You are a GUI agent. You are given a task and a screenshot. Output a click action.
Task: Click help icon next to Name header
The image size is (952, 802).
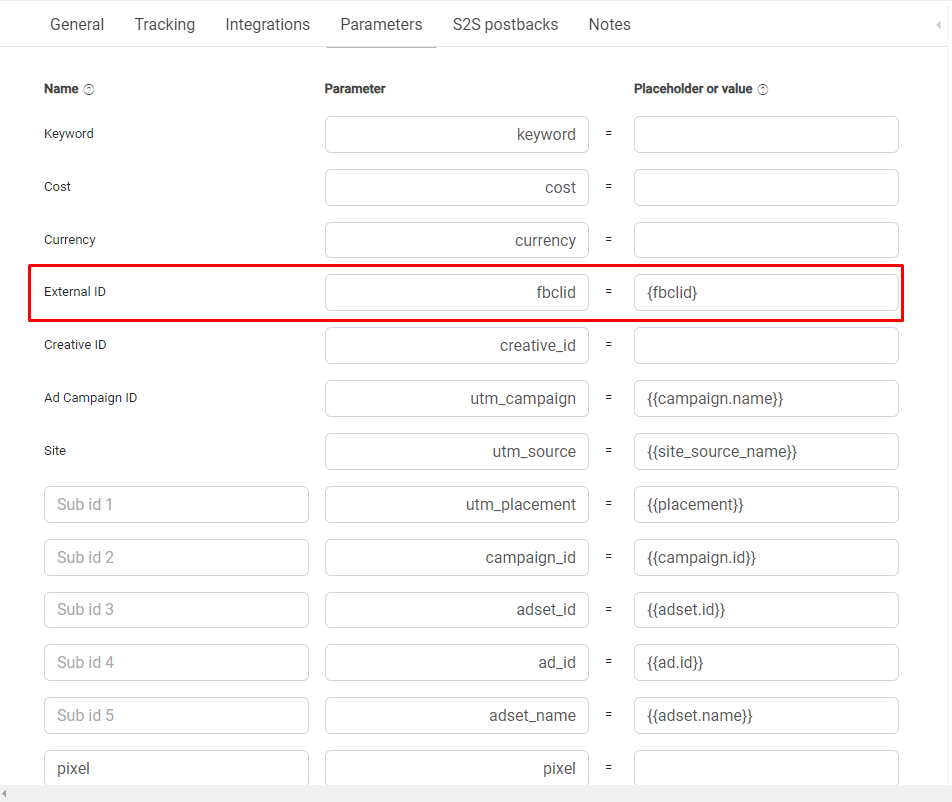tap(89, 89)
